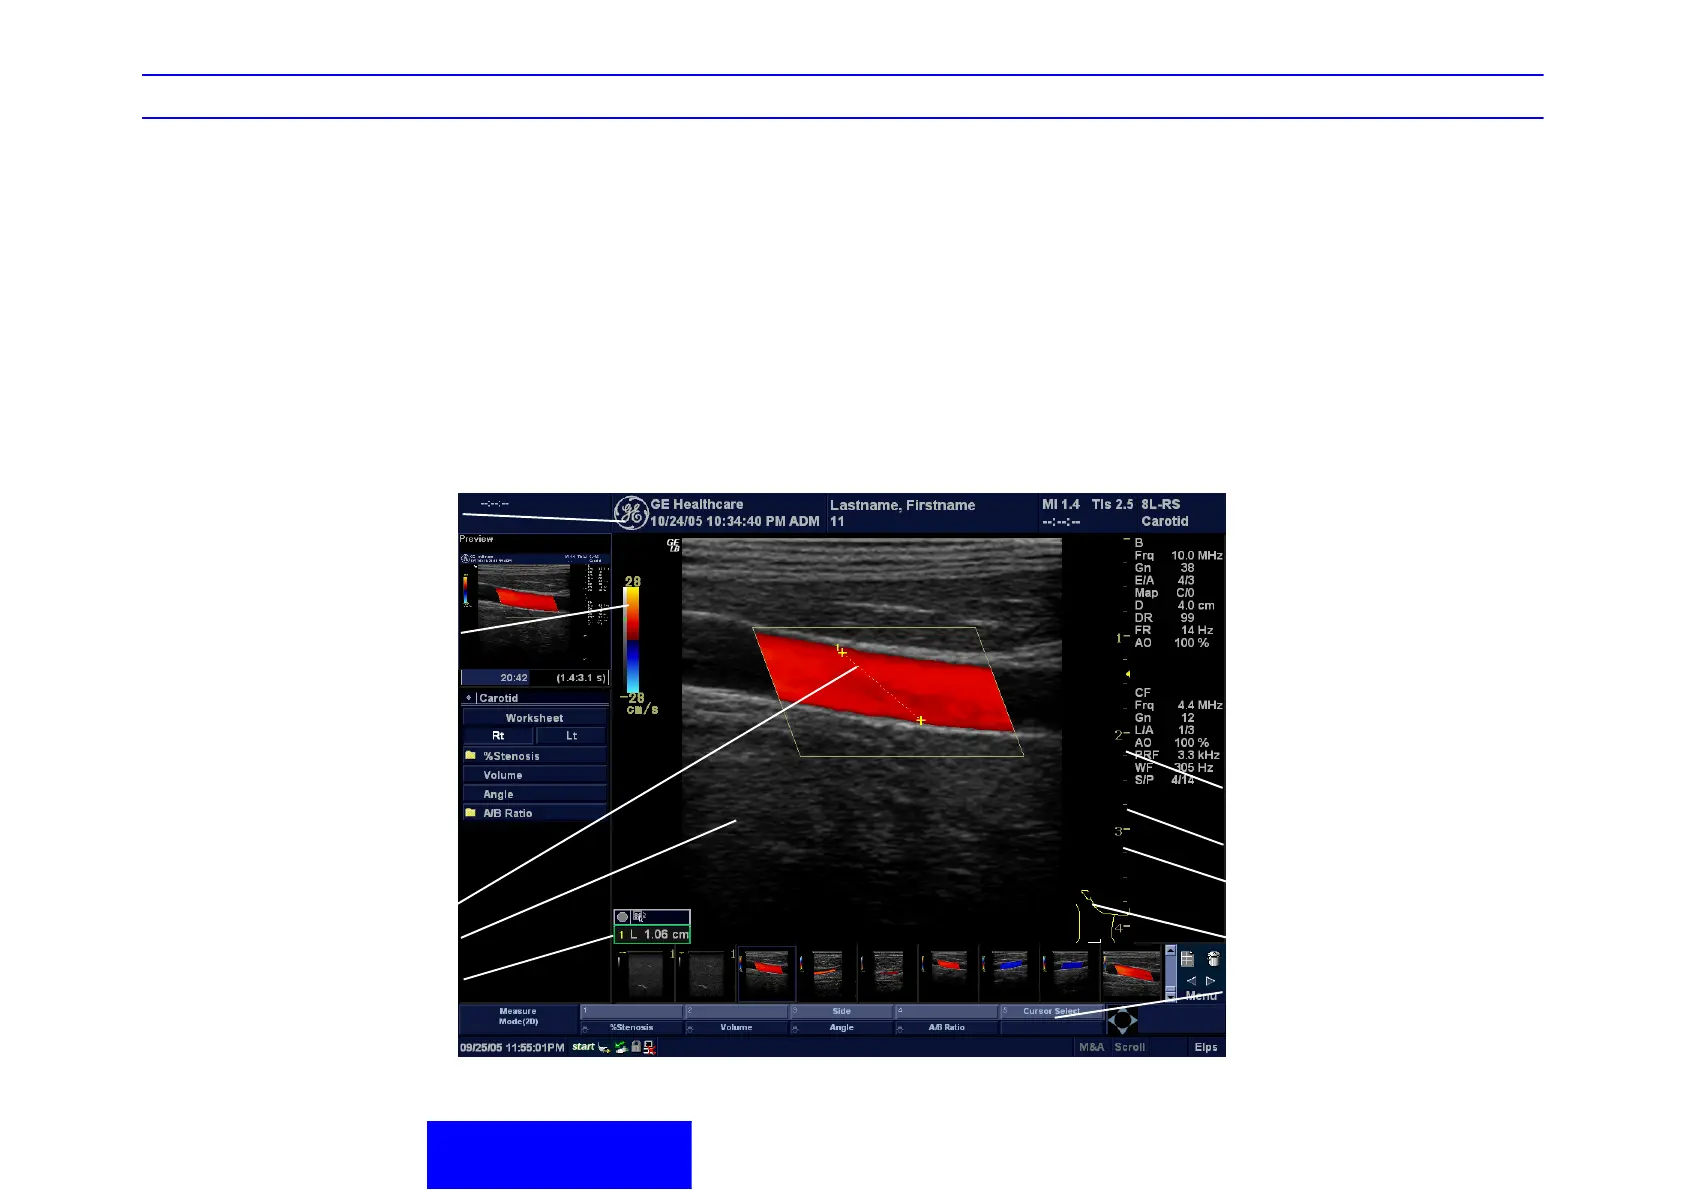The image size is (1684, 1190).
Task: Click the PRF 3.3 kHz parameter
Action: coord(1177,755)
